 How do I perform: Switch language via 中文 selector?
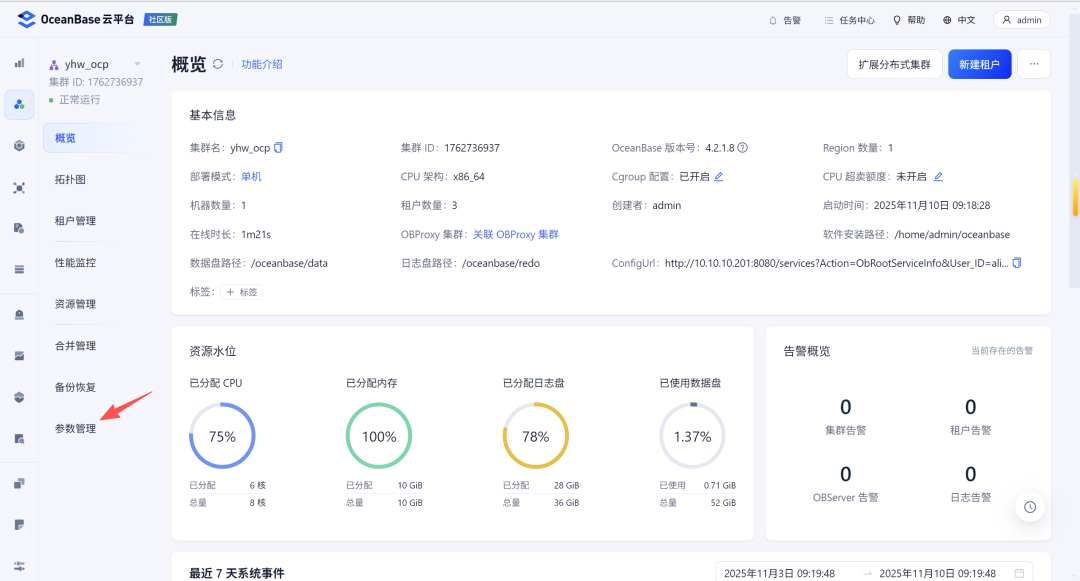(x=959, y=20)
